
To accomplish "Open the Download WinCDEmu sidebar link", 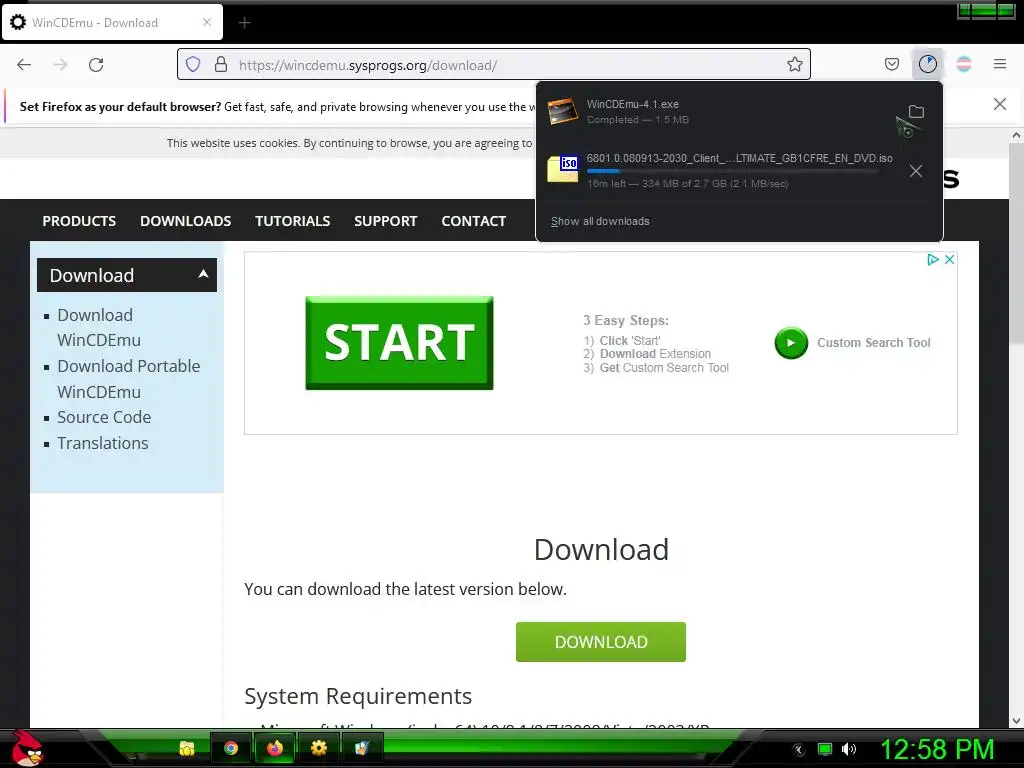I will click(99, 327).
